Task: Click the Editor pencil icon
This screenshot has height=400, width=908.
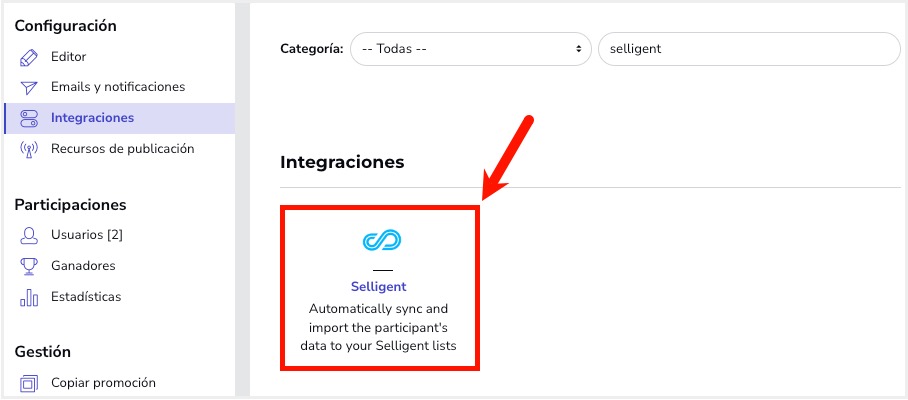Action: (x=29, y=57)
